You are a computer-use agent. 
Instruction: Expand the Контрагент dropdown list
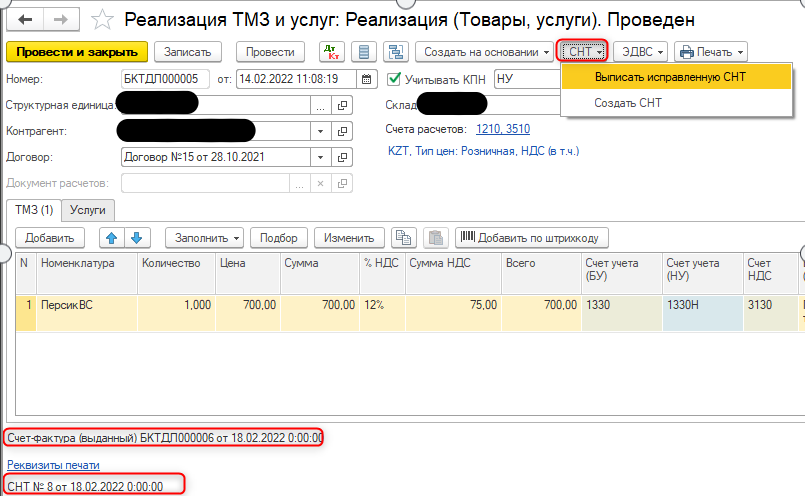pos(320,131)
